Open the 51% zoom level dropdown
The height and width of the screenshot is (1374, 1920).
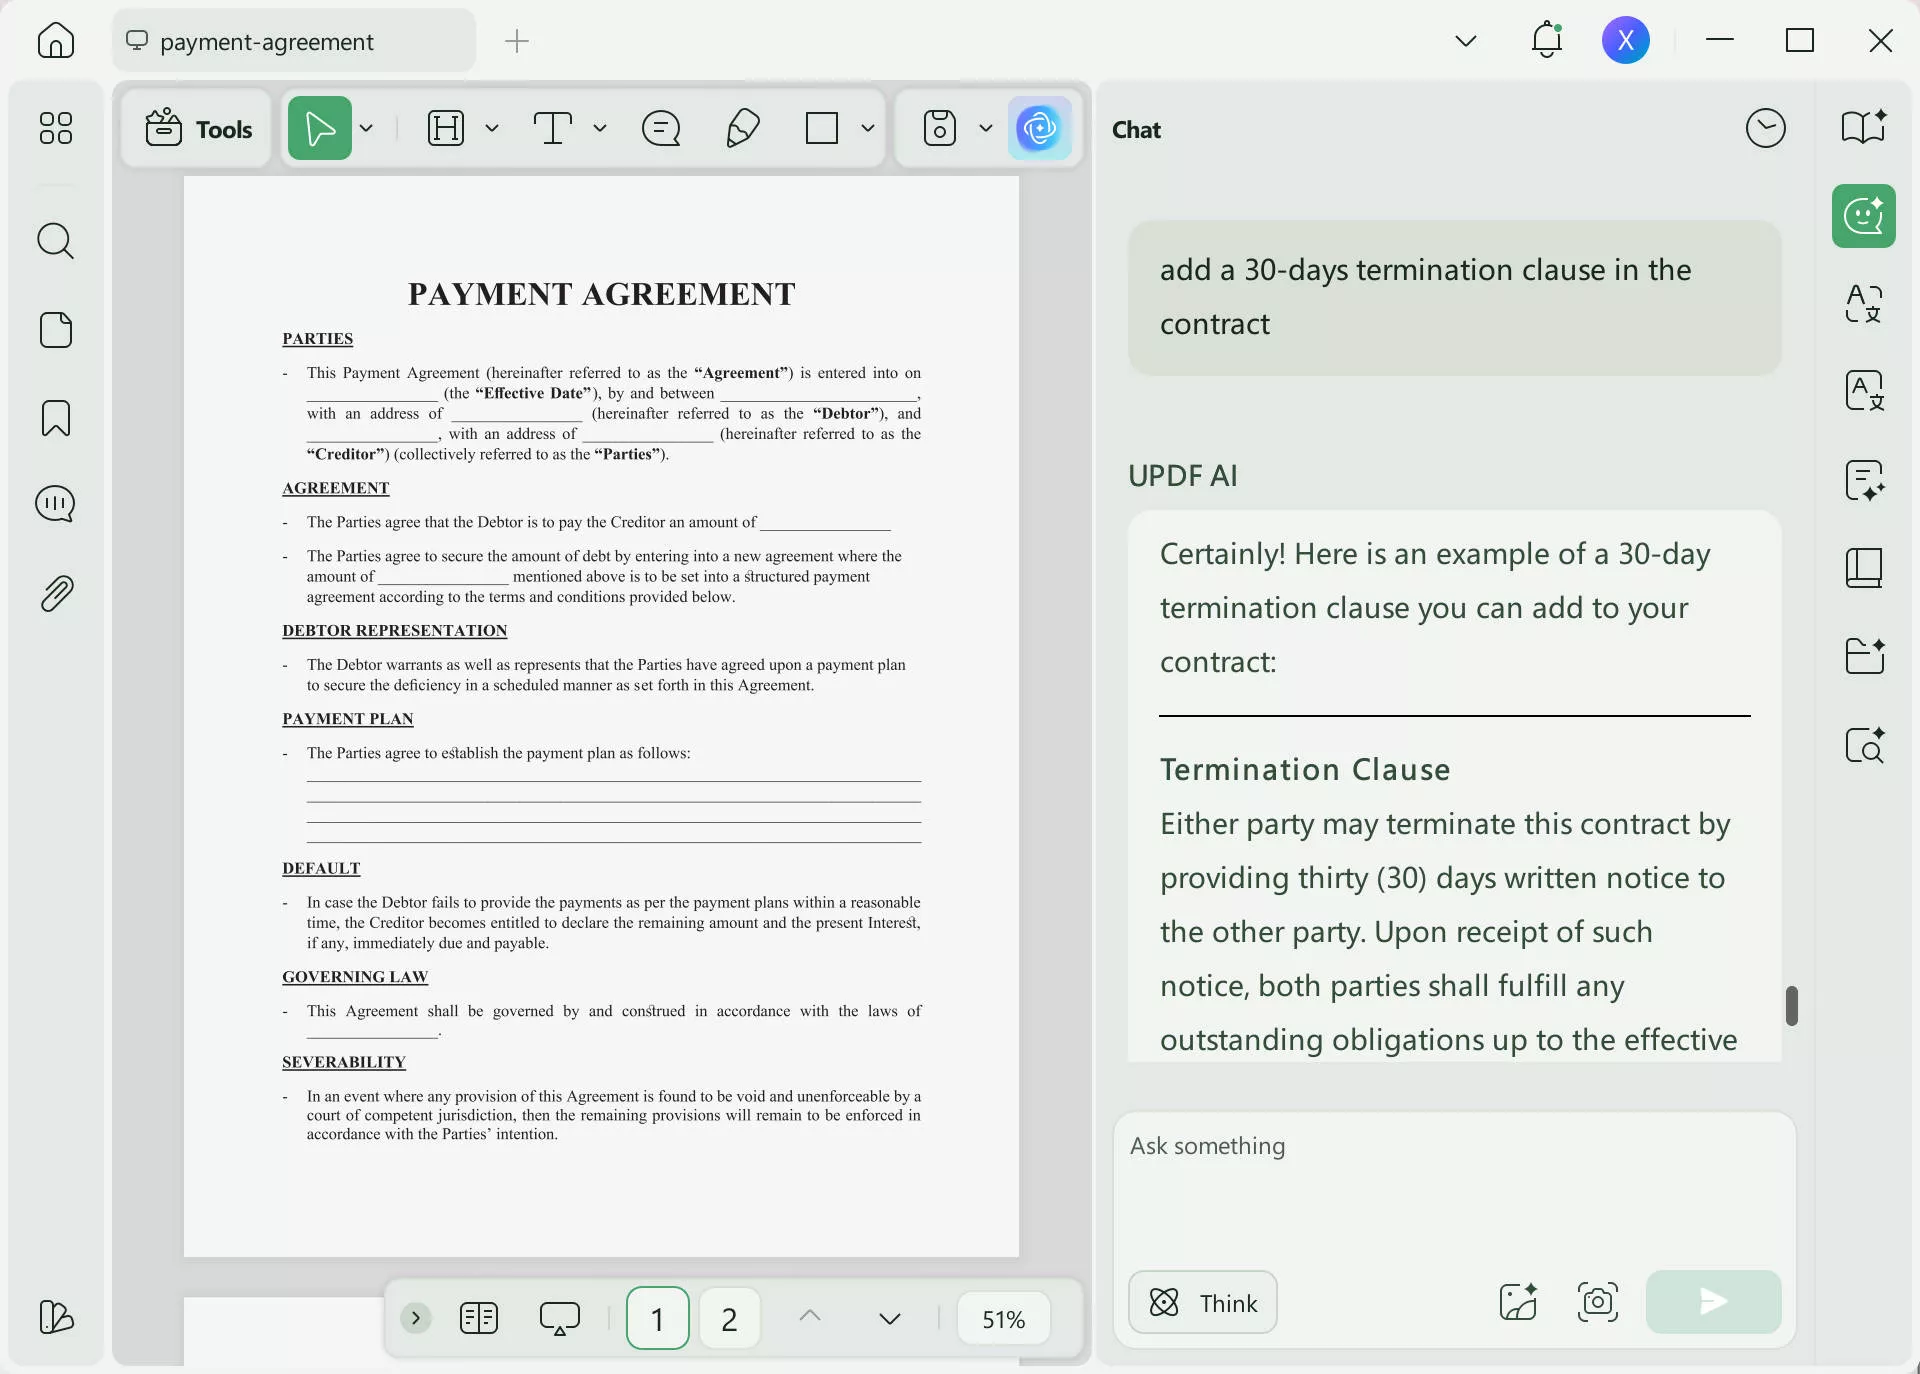[x=1003, y=1319]
